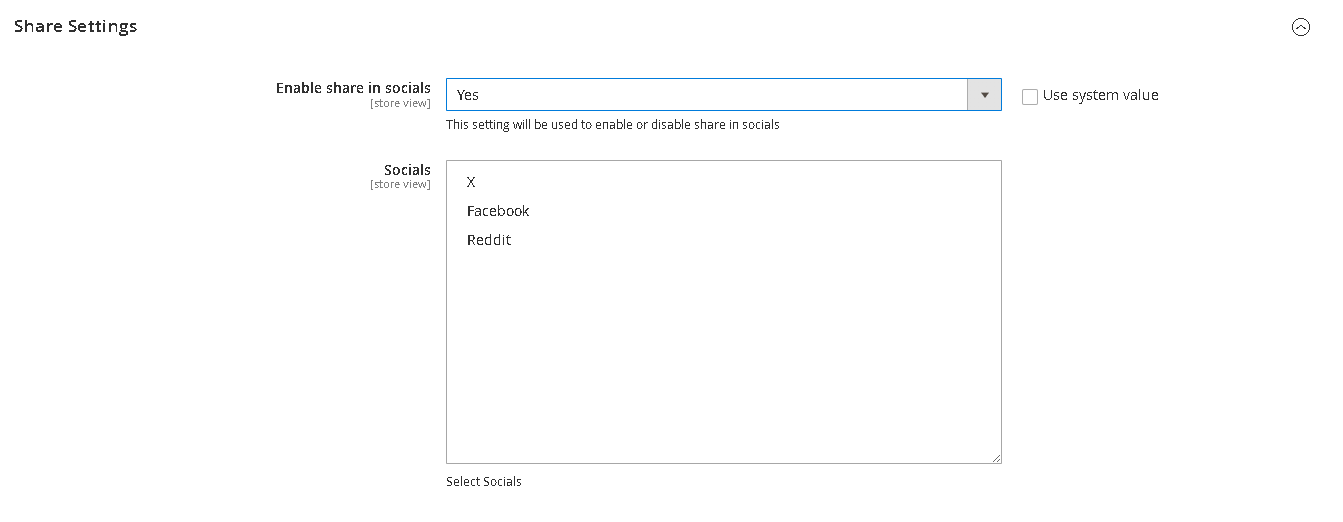Click the share in socials description note
The image size is (1343, 522).
coord(612,125)
